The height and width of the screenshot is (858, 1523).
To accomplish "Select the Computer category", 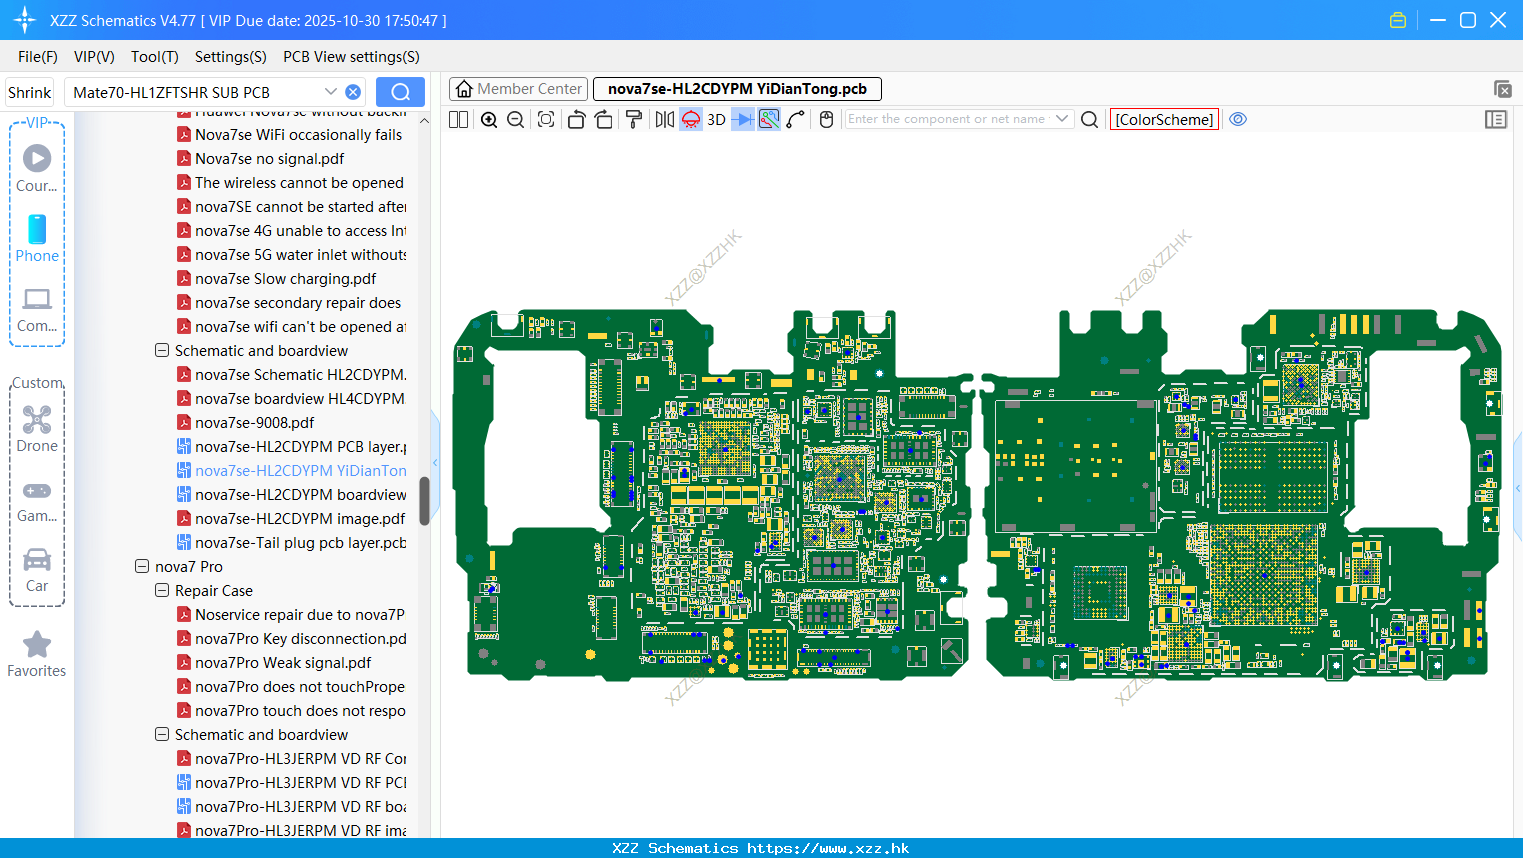I will pos(37,309).
